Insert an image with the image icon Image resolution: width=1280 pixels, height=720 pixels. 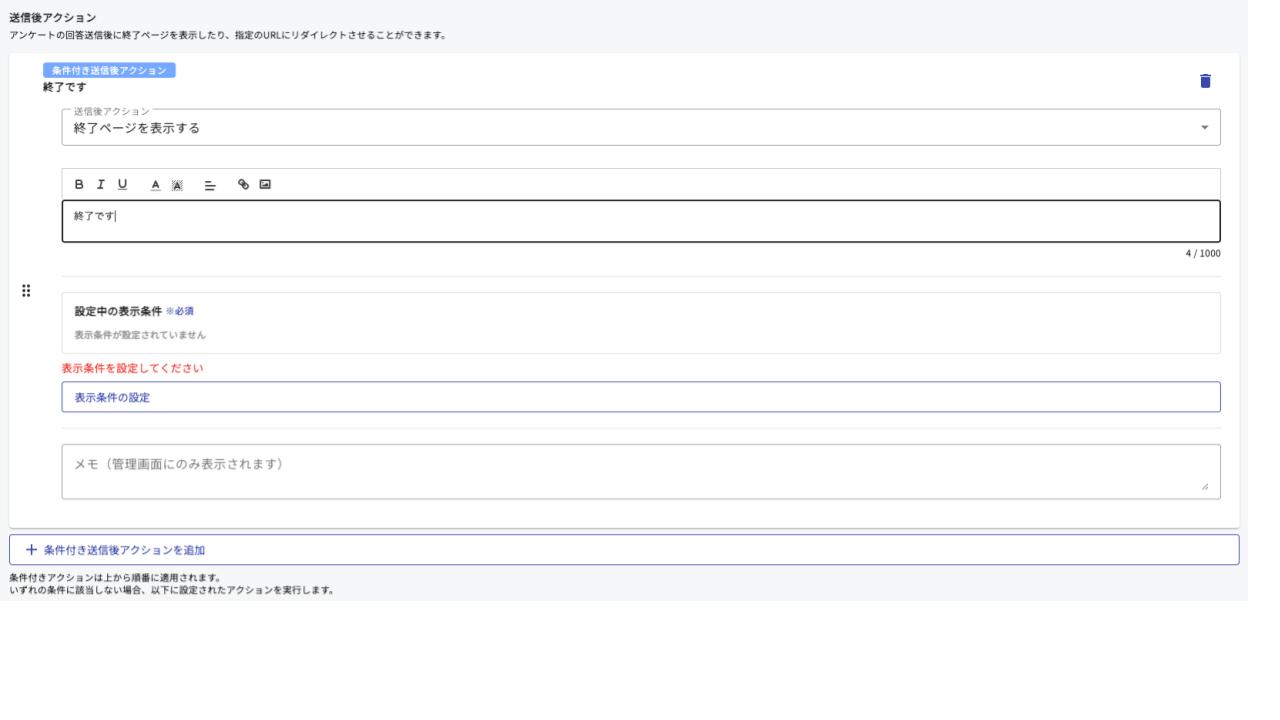pos(265,184)
